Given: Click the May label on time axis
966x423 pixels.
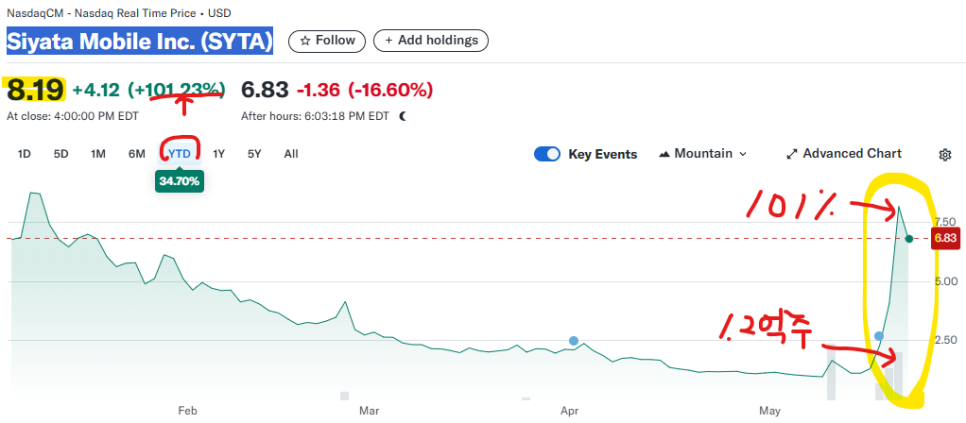Looking at the screenshot, I should pyautogui.click(x=770, y=410).
